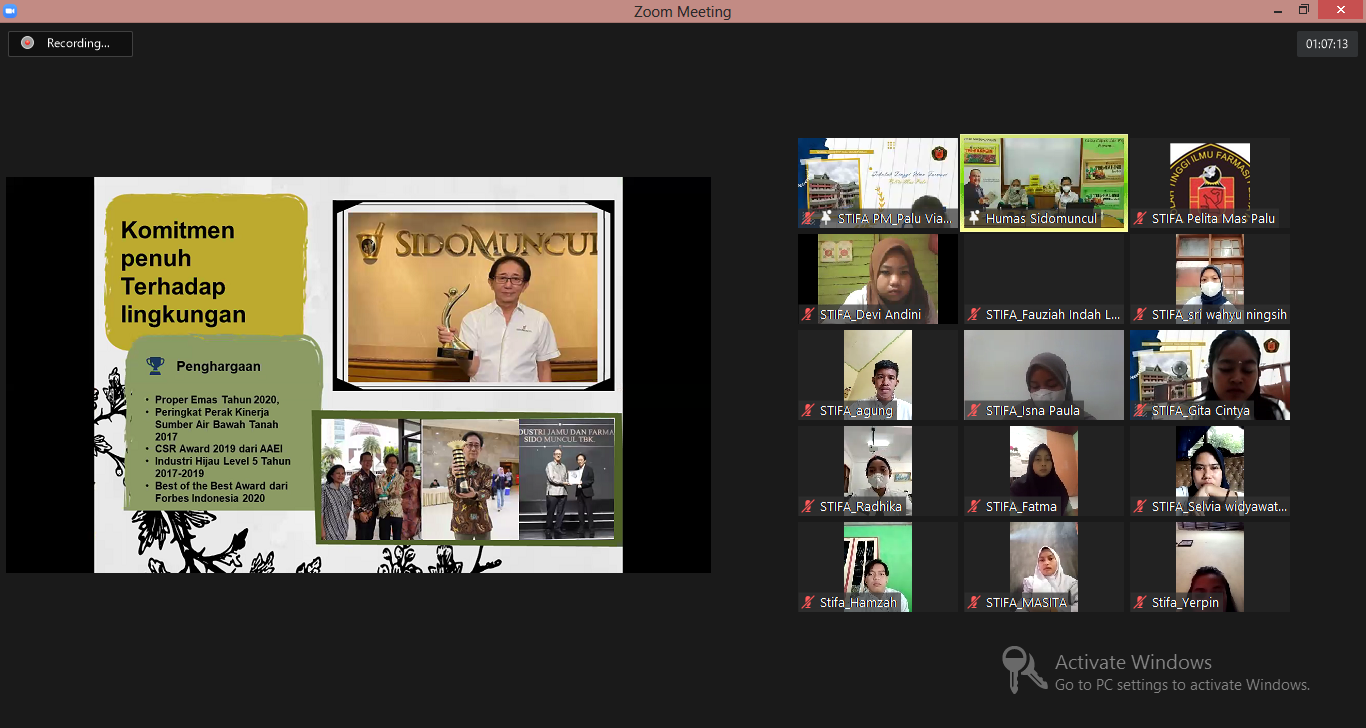Screen dimensions: 1366x728
Task: Click the SidoMuncul trophy photo on the slide
Action: tap(473, 296)
